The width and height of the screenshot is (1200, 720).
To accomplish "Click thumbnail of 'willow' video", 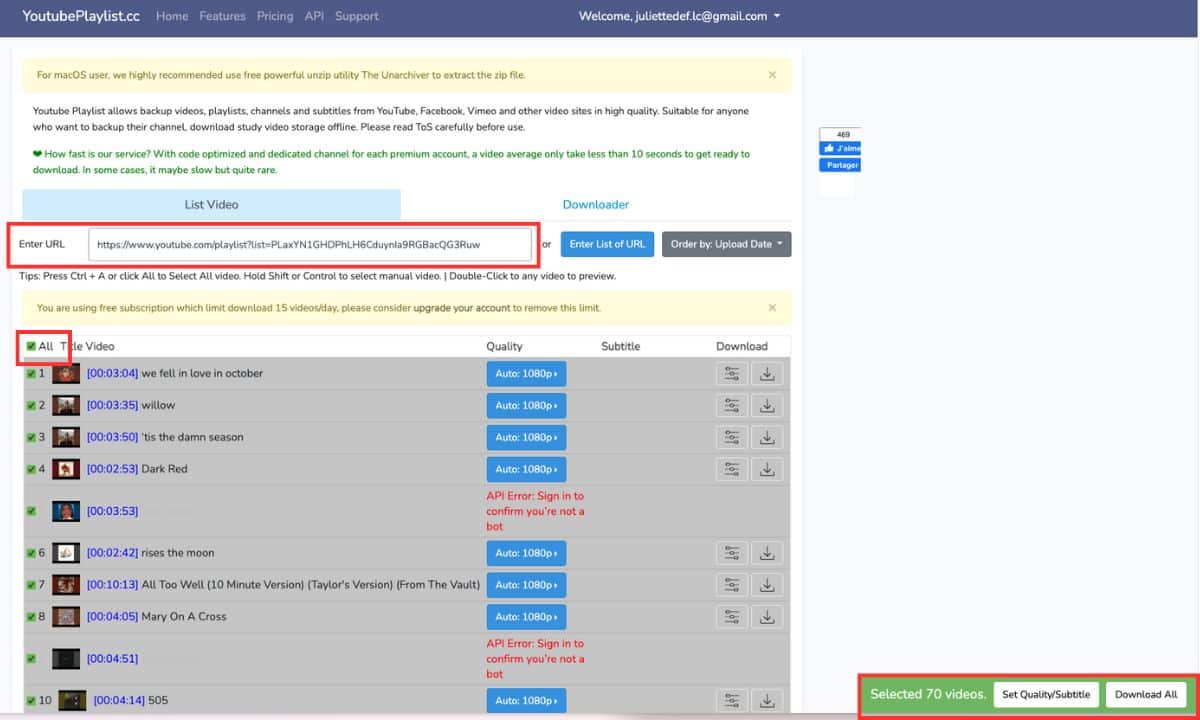I will pyautogui.click(x=66, y=406).
